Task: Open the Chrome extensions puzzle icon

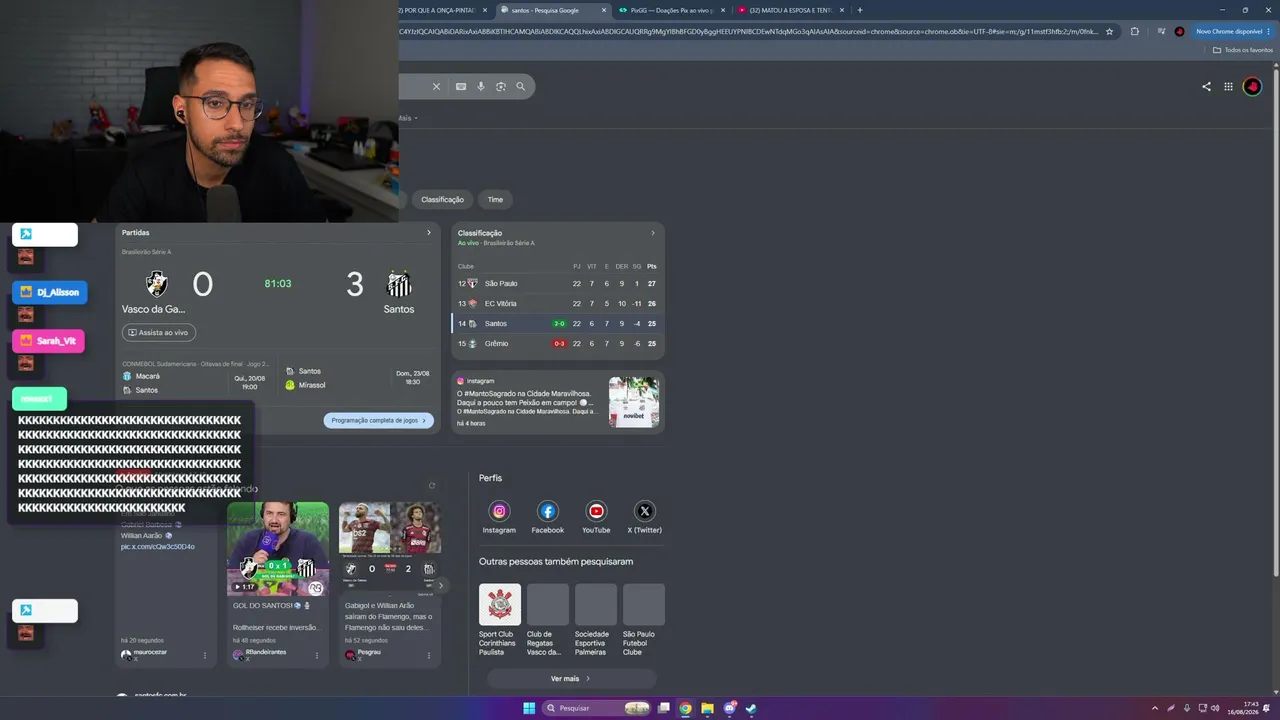Action: [1135, 31]
